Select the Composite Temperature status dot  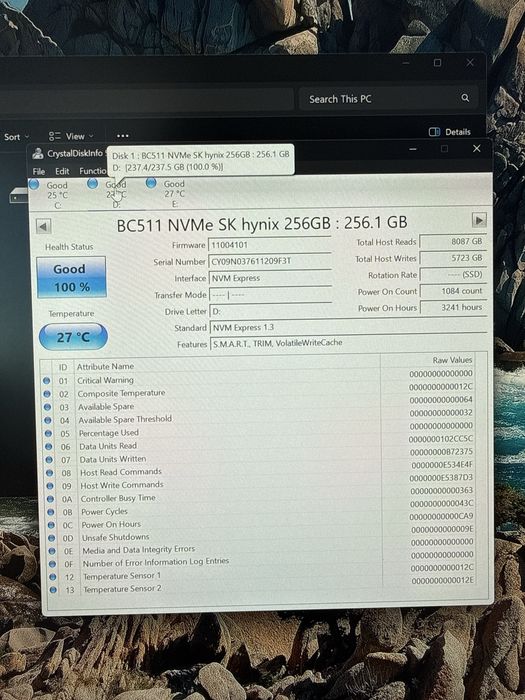(x=46, y=394)
